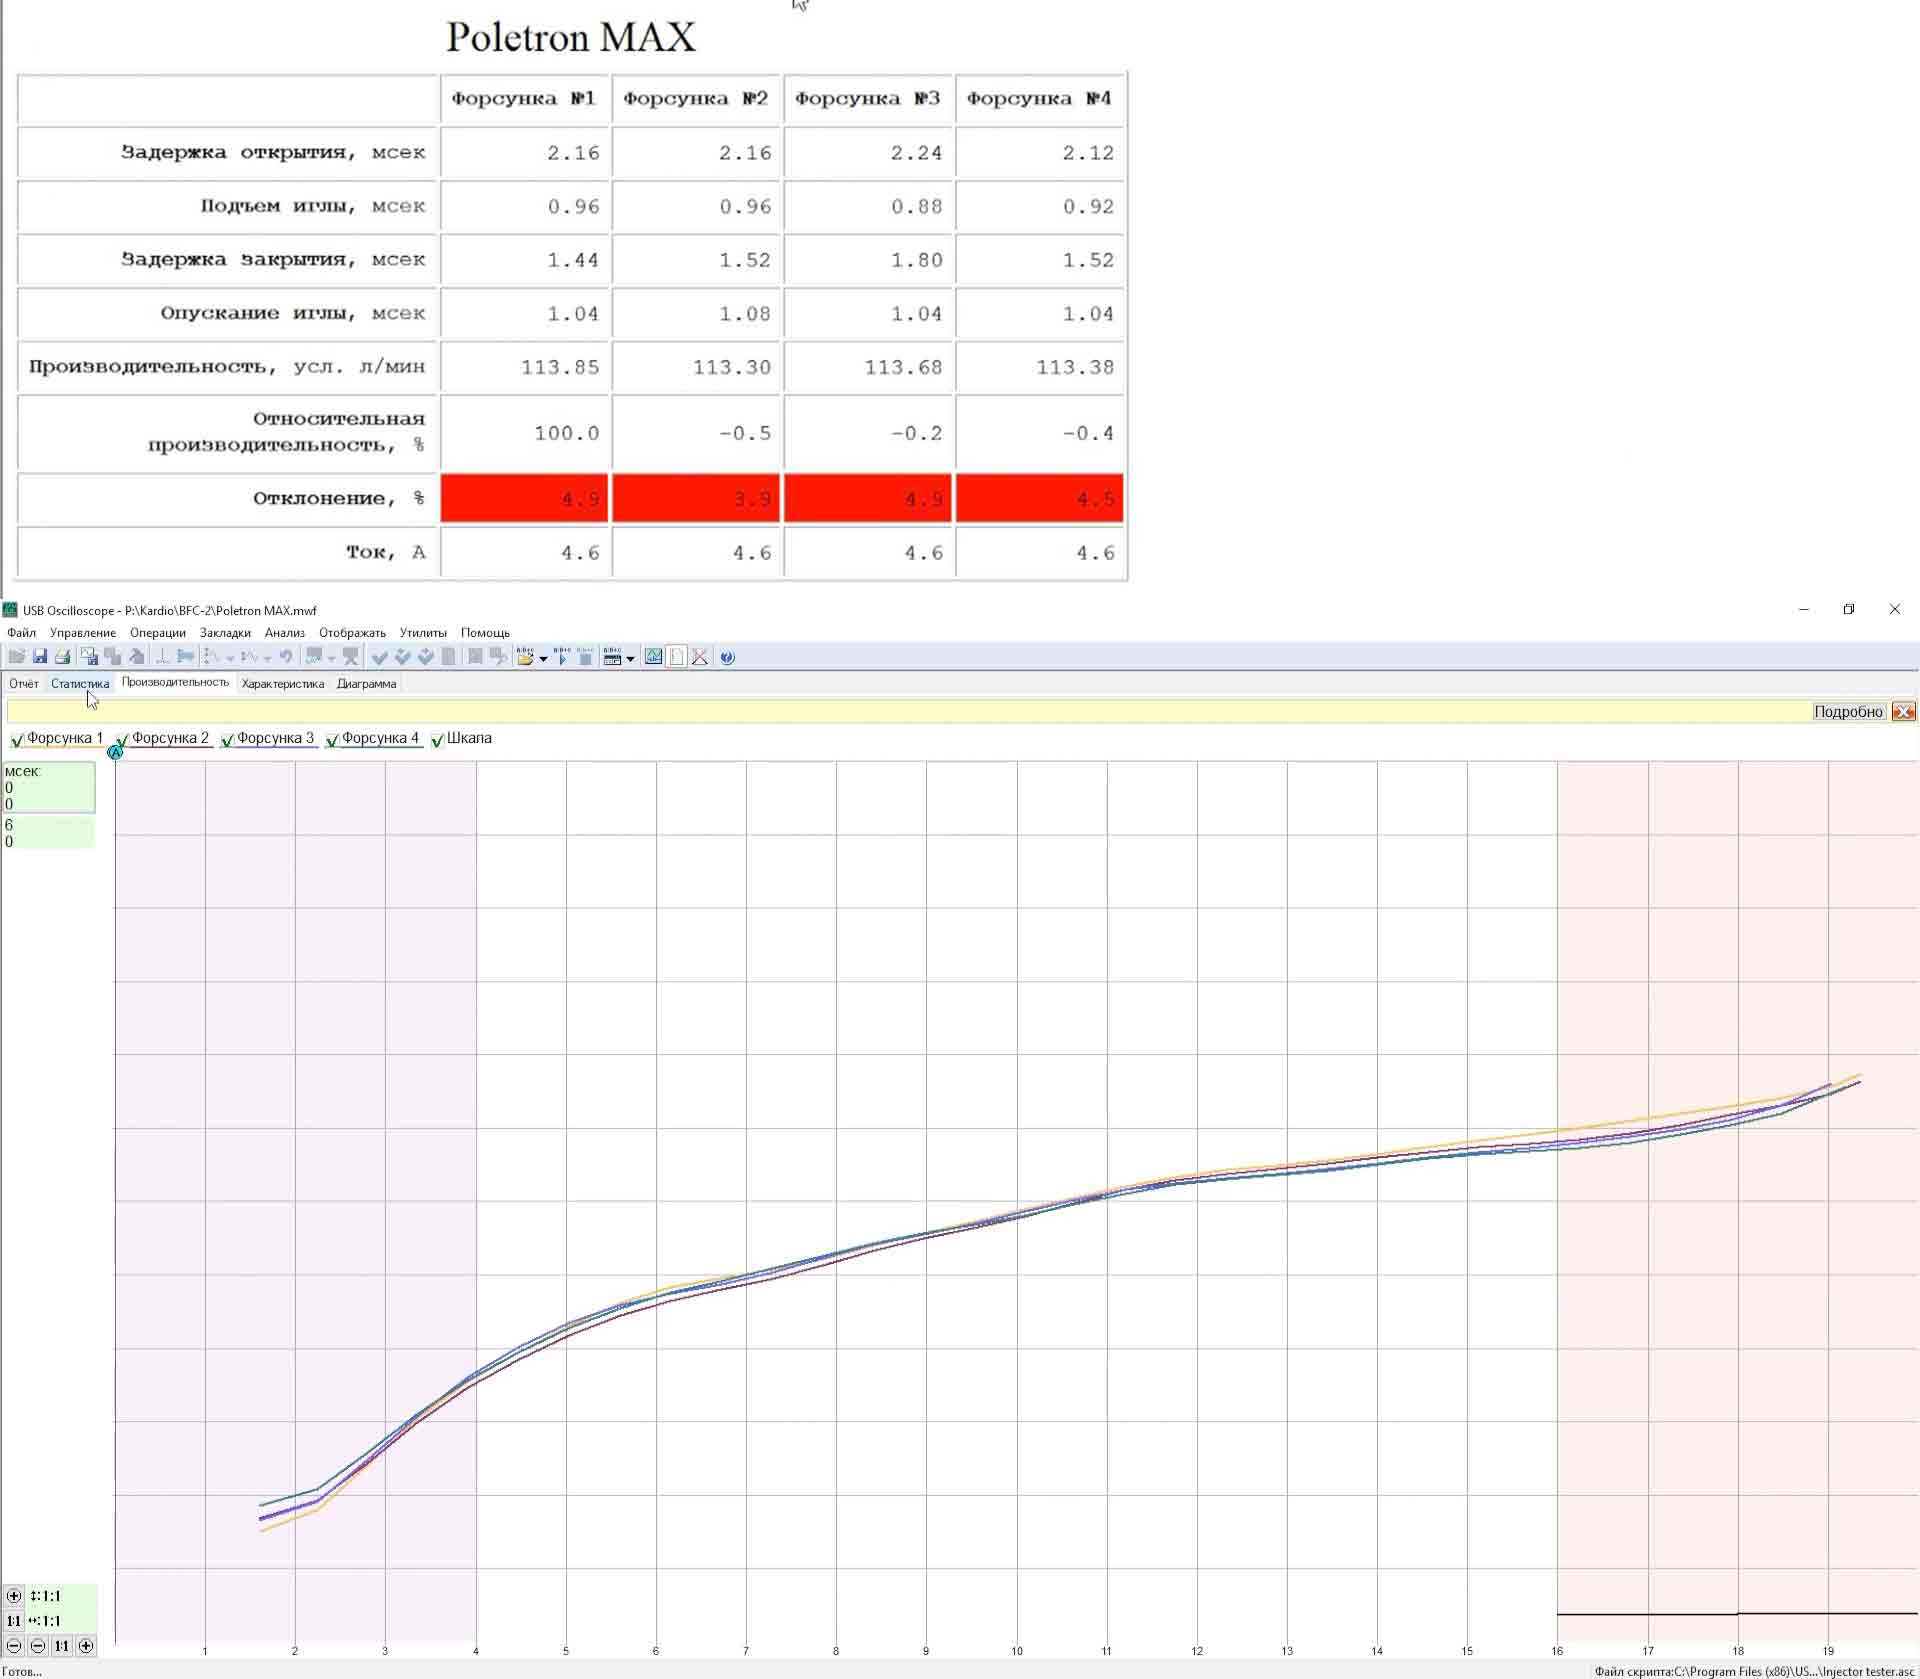Click Форсунка №1 deviation red cell 4.9

click(525, 498)
